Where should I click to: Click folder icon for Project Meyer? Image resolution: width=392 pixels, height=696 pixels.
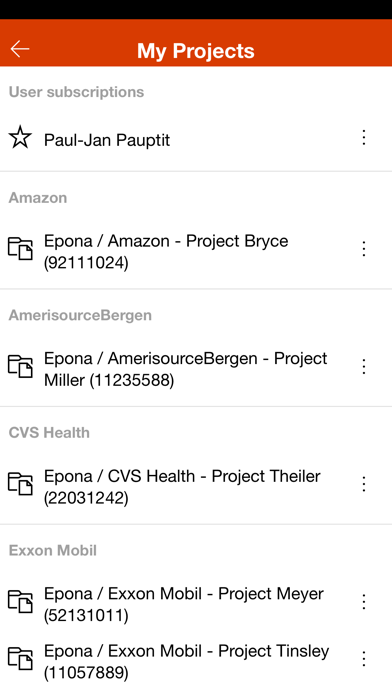(20, 601)
